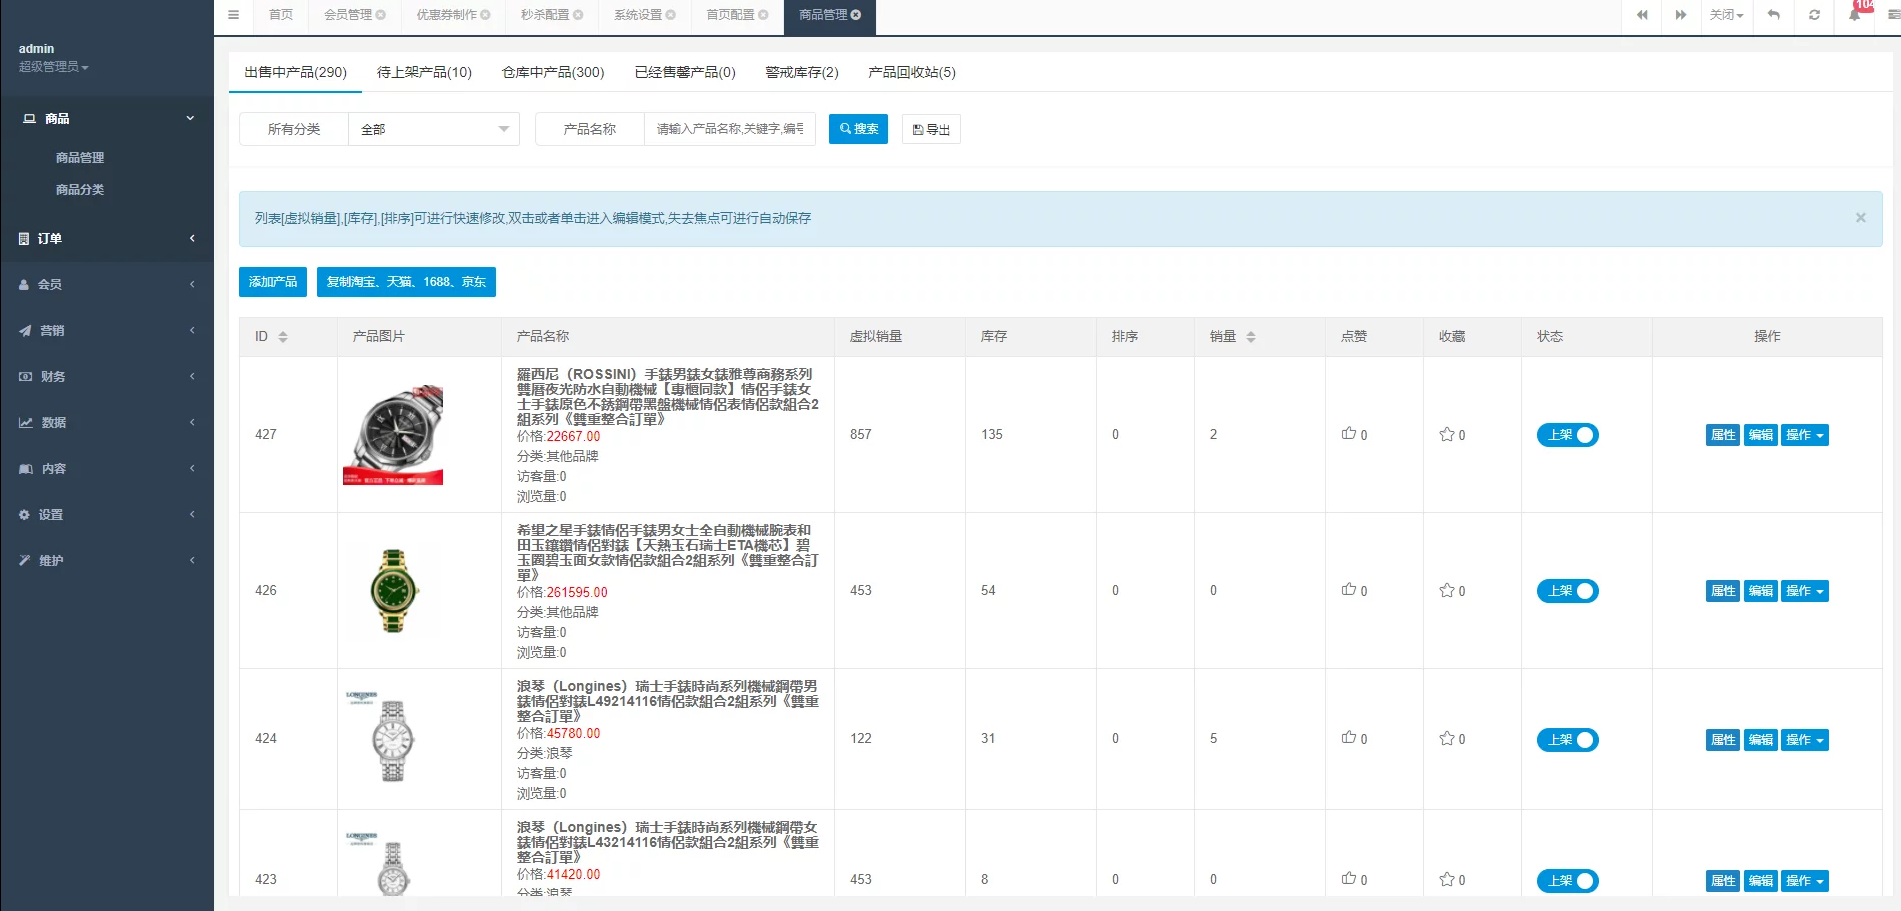Screen dimensions: 1901x911
Task: Close the 秒杀配置 tab via its x icon
Action: coord(578,15)
